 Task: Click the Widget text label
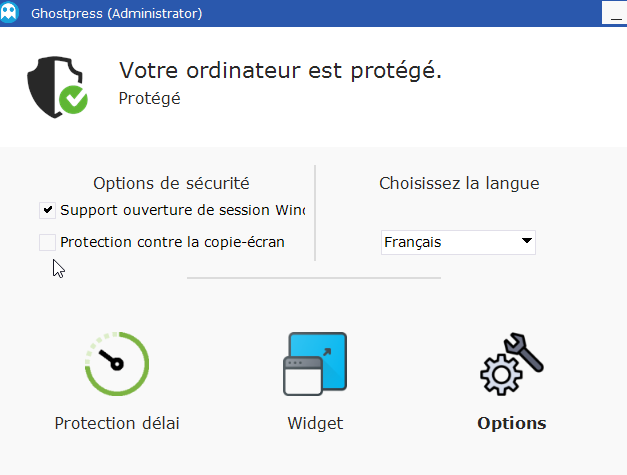(x=315, y=423)
